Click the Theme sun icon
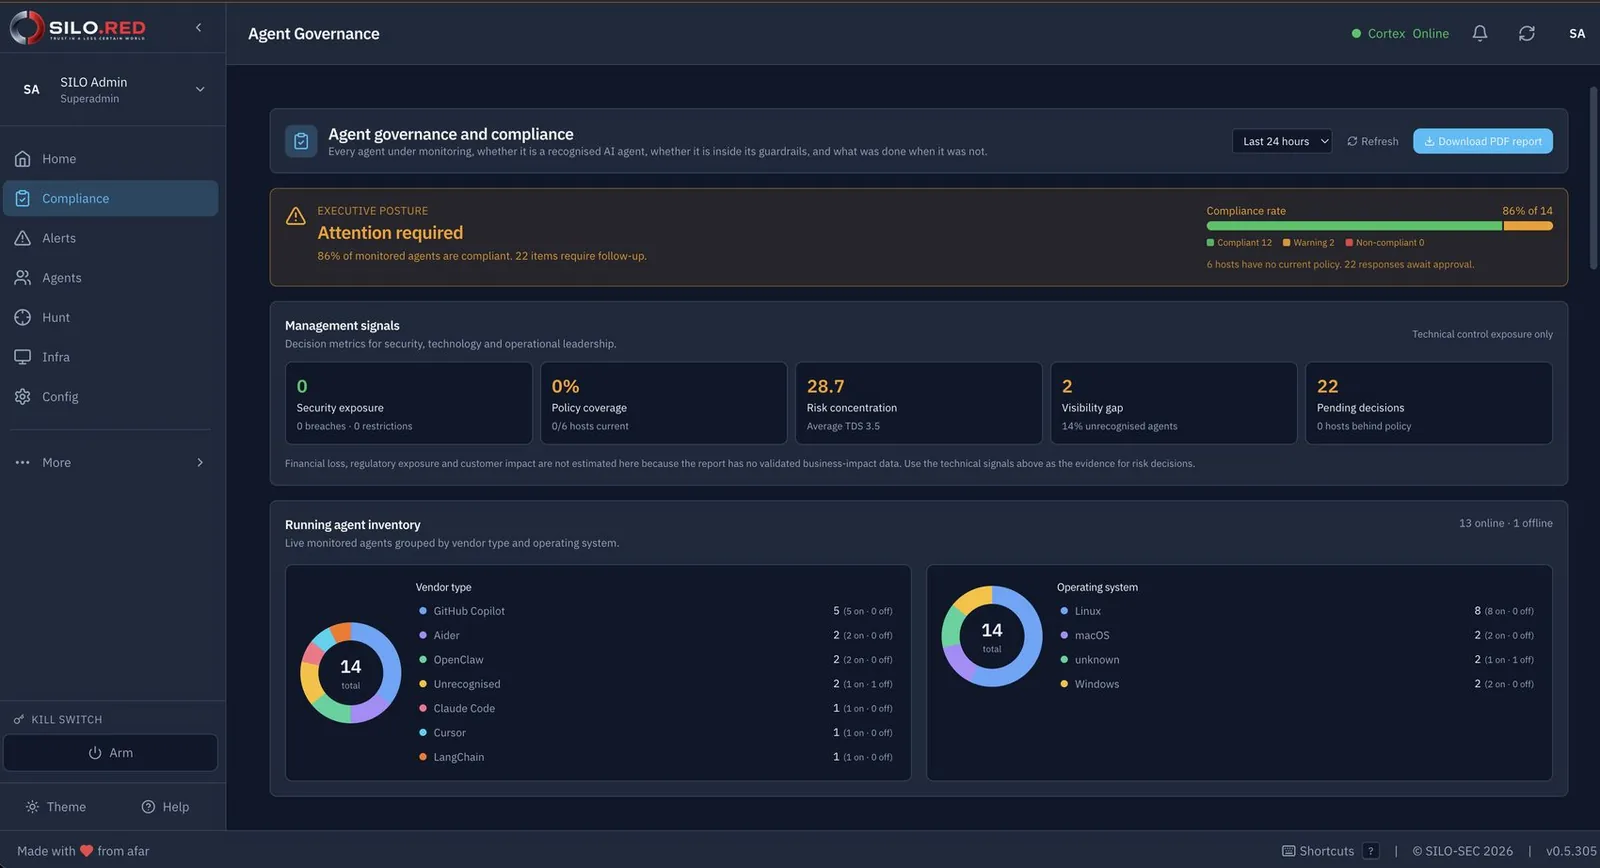The width and height of the screenshot is (1600, 868). [x=32, y=807]
